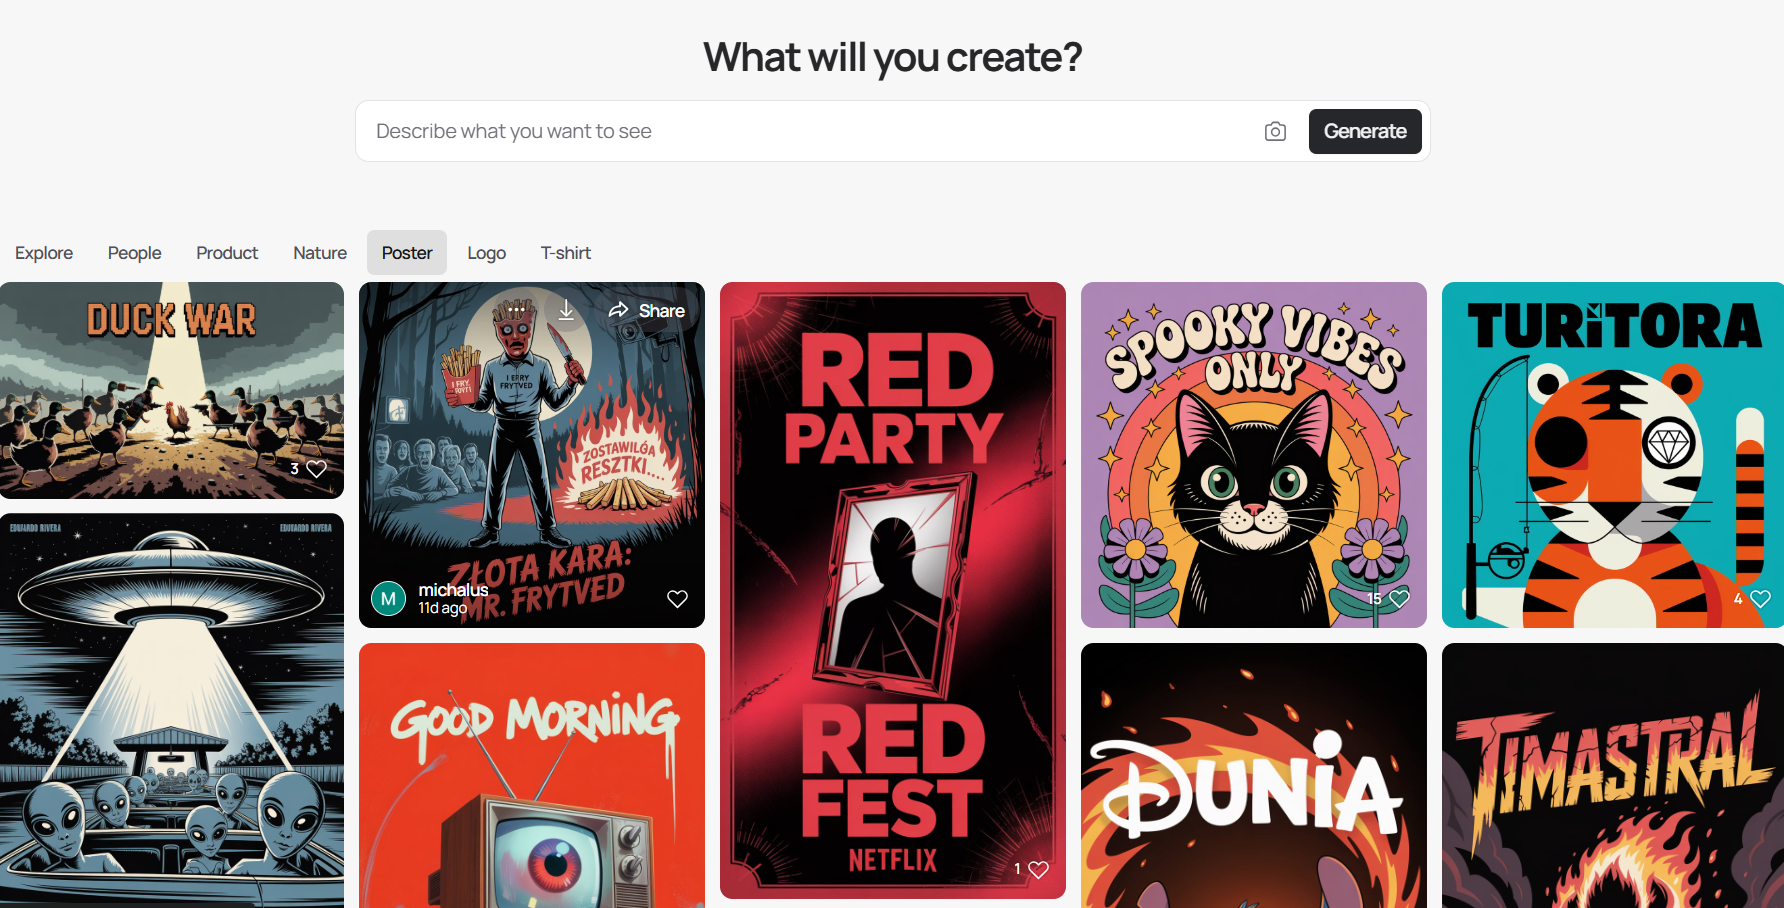The image size is (1784, 908).
Task: Open the Spooky Vibes Only poster
Action: pos(1254,455)
